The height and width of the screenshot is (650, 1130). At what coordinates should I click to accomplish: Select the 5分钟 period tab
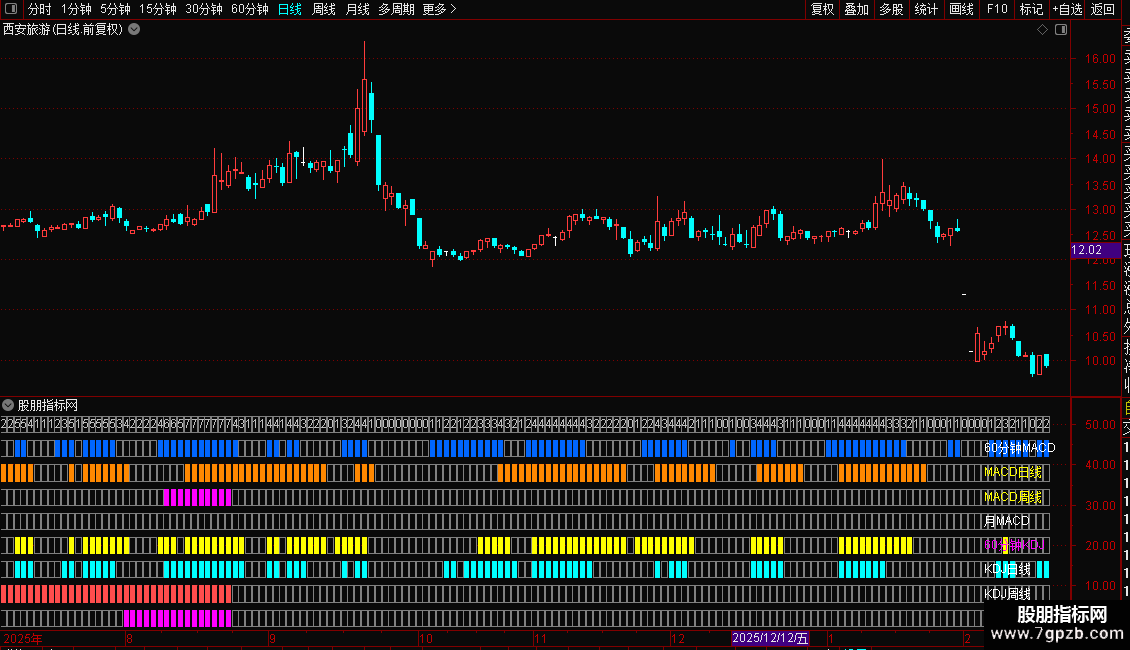click(115, 9)
